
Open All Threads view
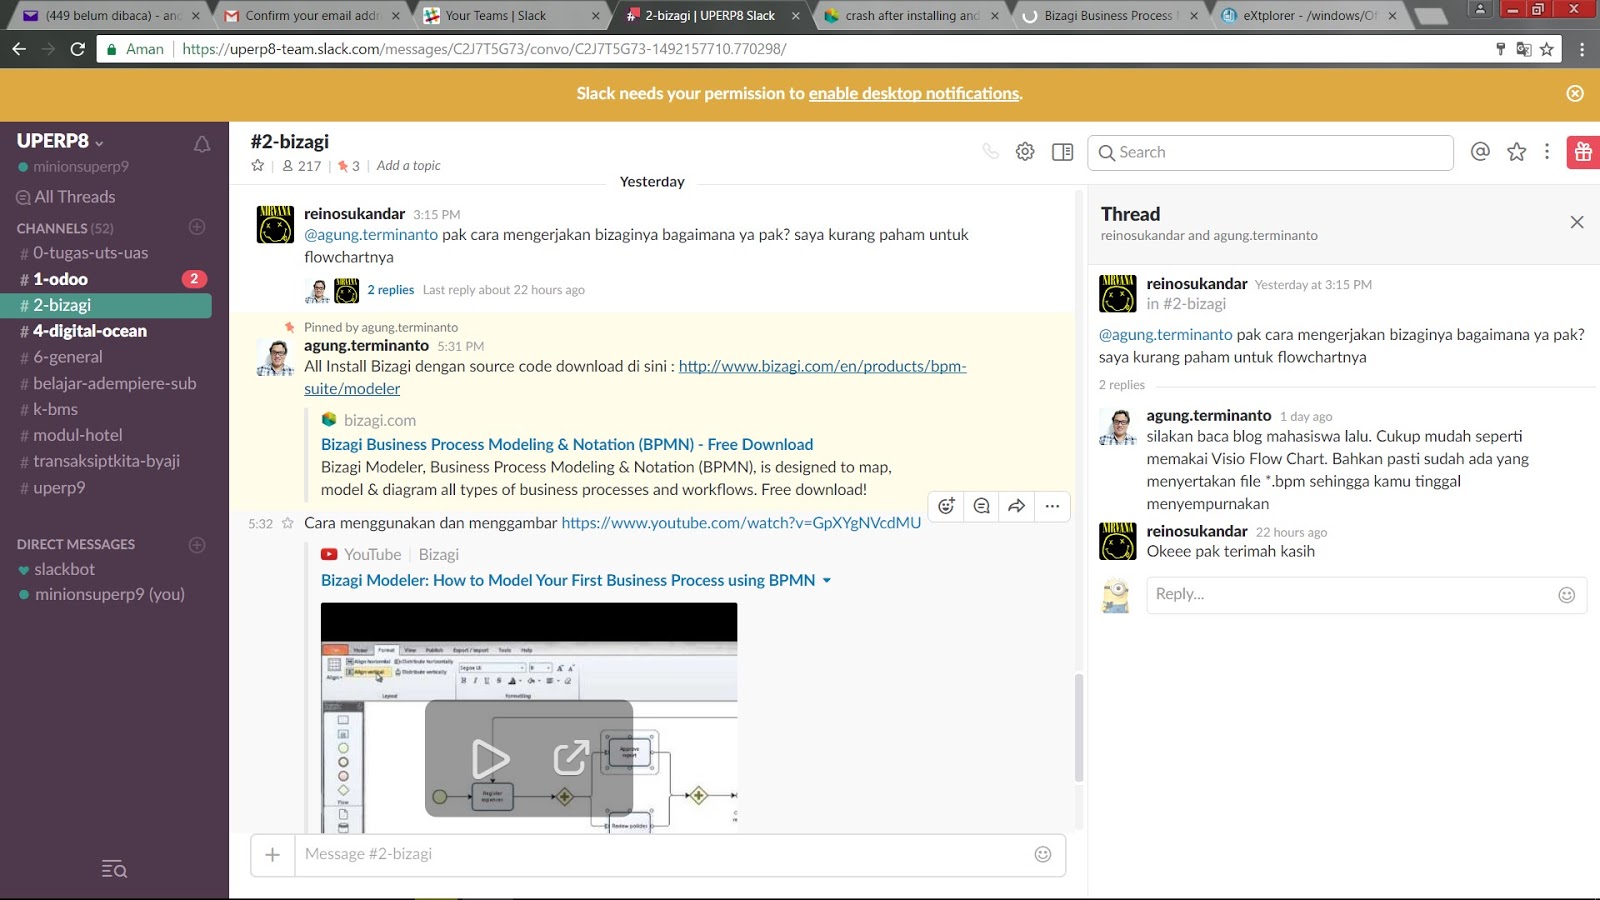[x=66, y=197]
